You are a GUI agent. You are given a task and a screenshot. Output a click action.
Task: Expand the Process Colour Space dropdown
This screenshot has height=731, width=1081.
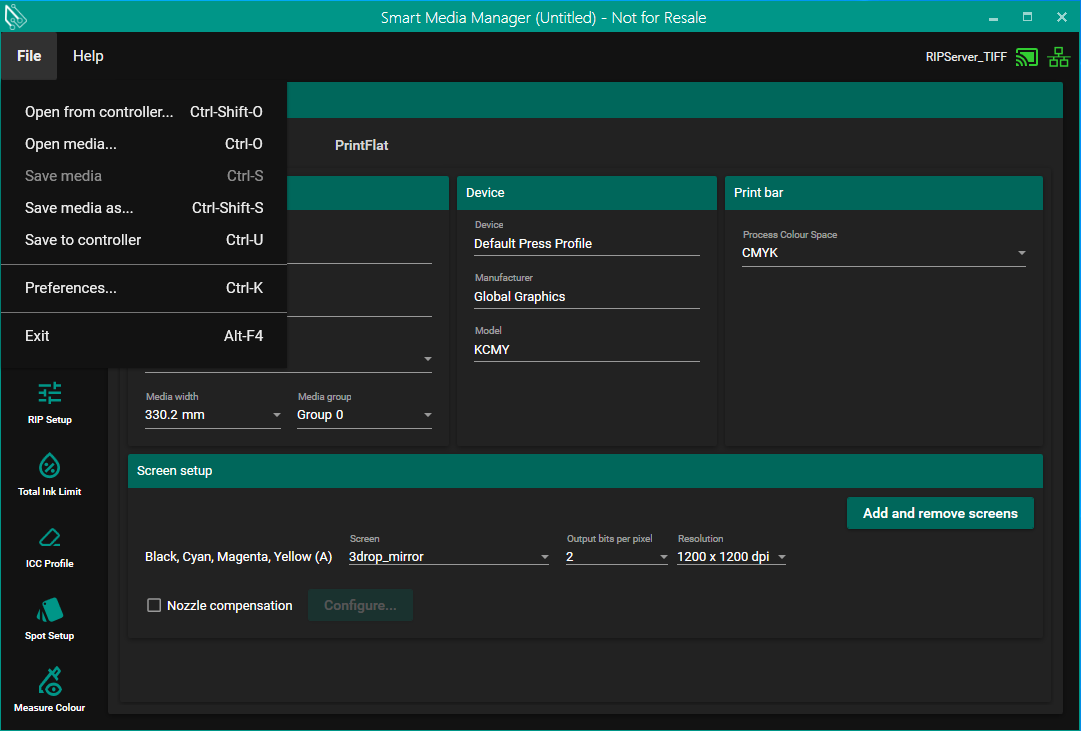click(x=884, y=253)
